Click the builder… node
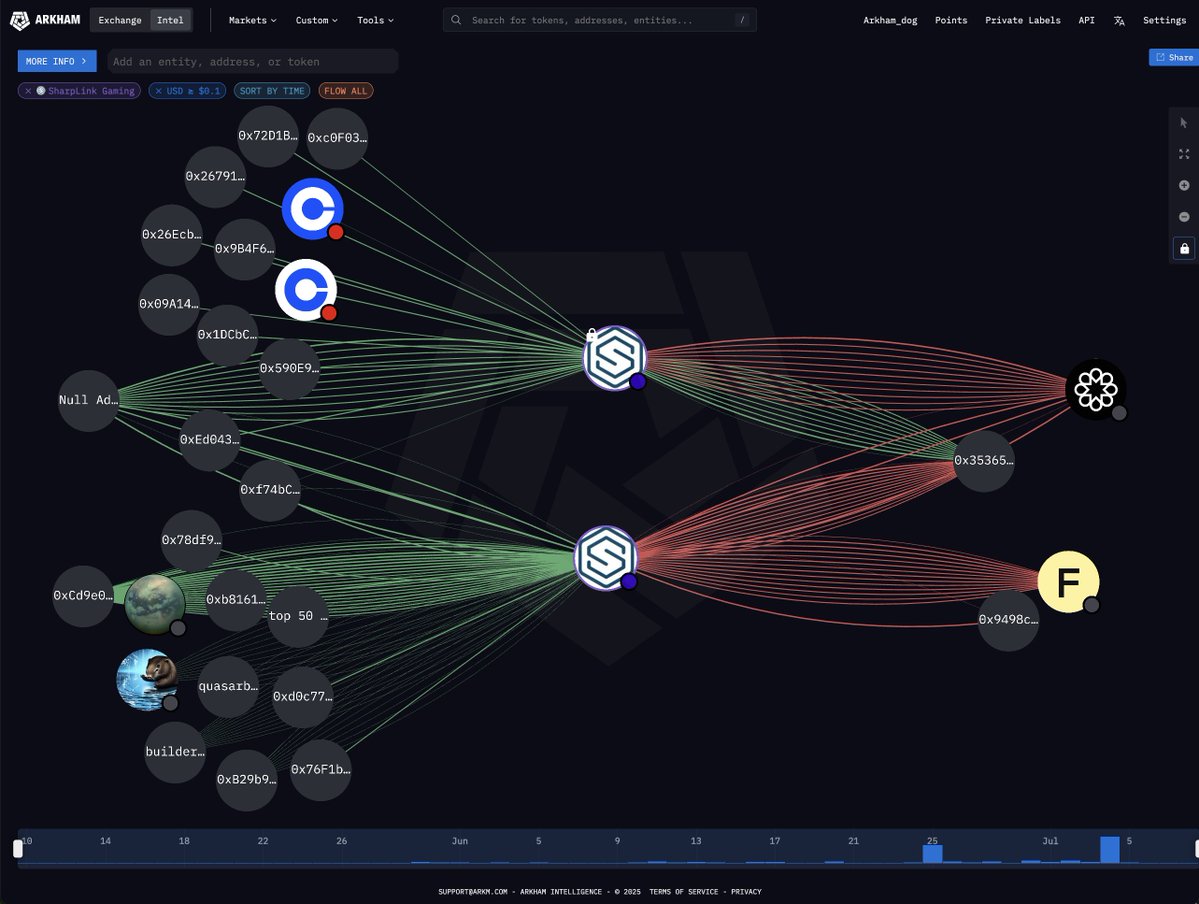 pos(175,752)
